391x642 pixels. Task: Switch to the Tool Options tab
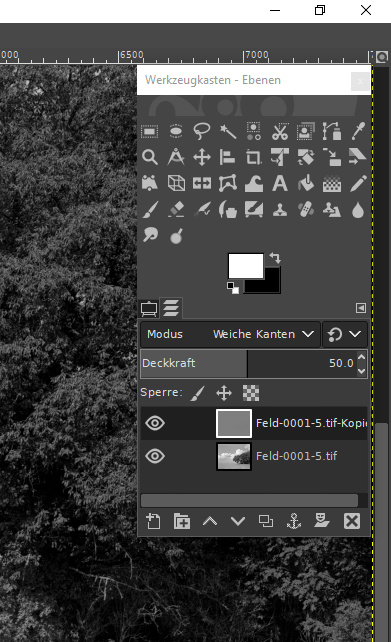coord(149,309)
